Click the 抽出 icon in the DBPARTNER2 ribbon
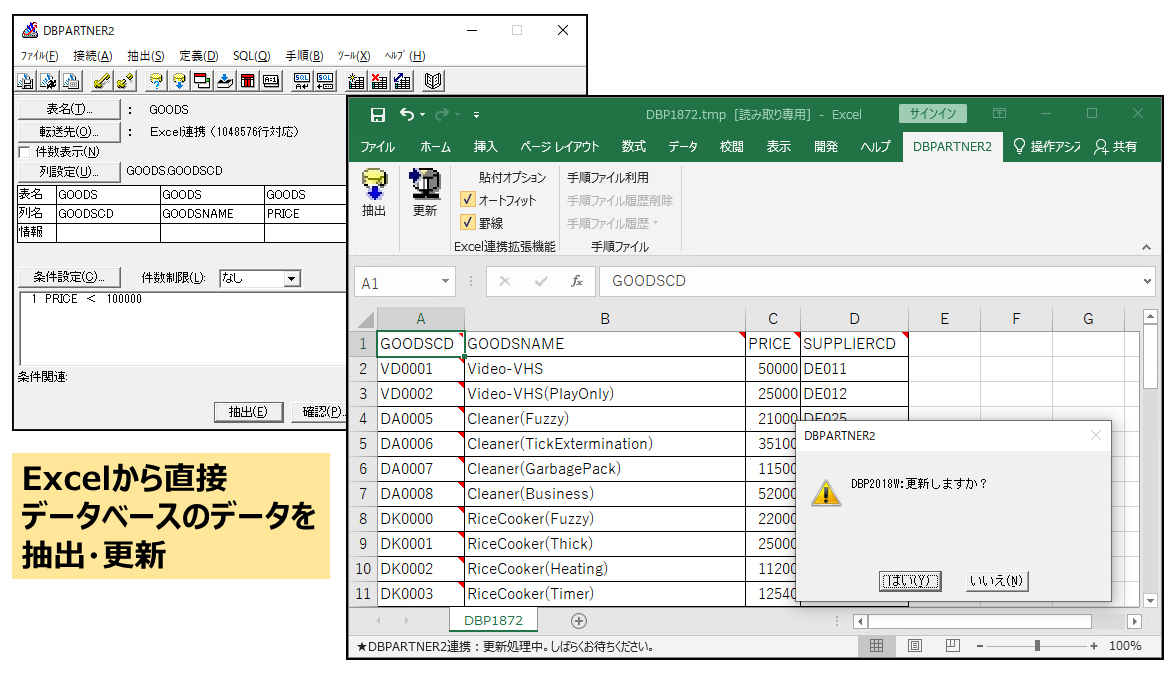The height and width of the screenshot is (673, 1176). pos(374,193)
